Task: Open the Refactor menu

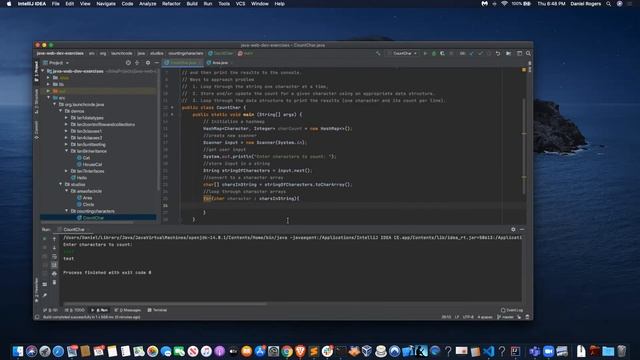Action: [x=171, y=4]
